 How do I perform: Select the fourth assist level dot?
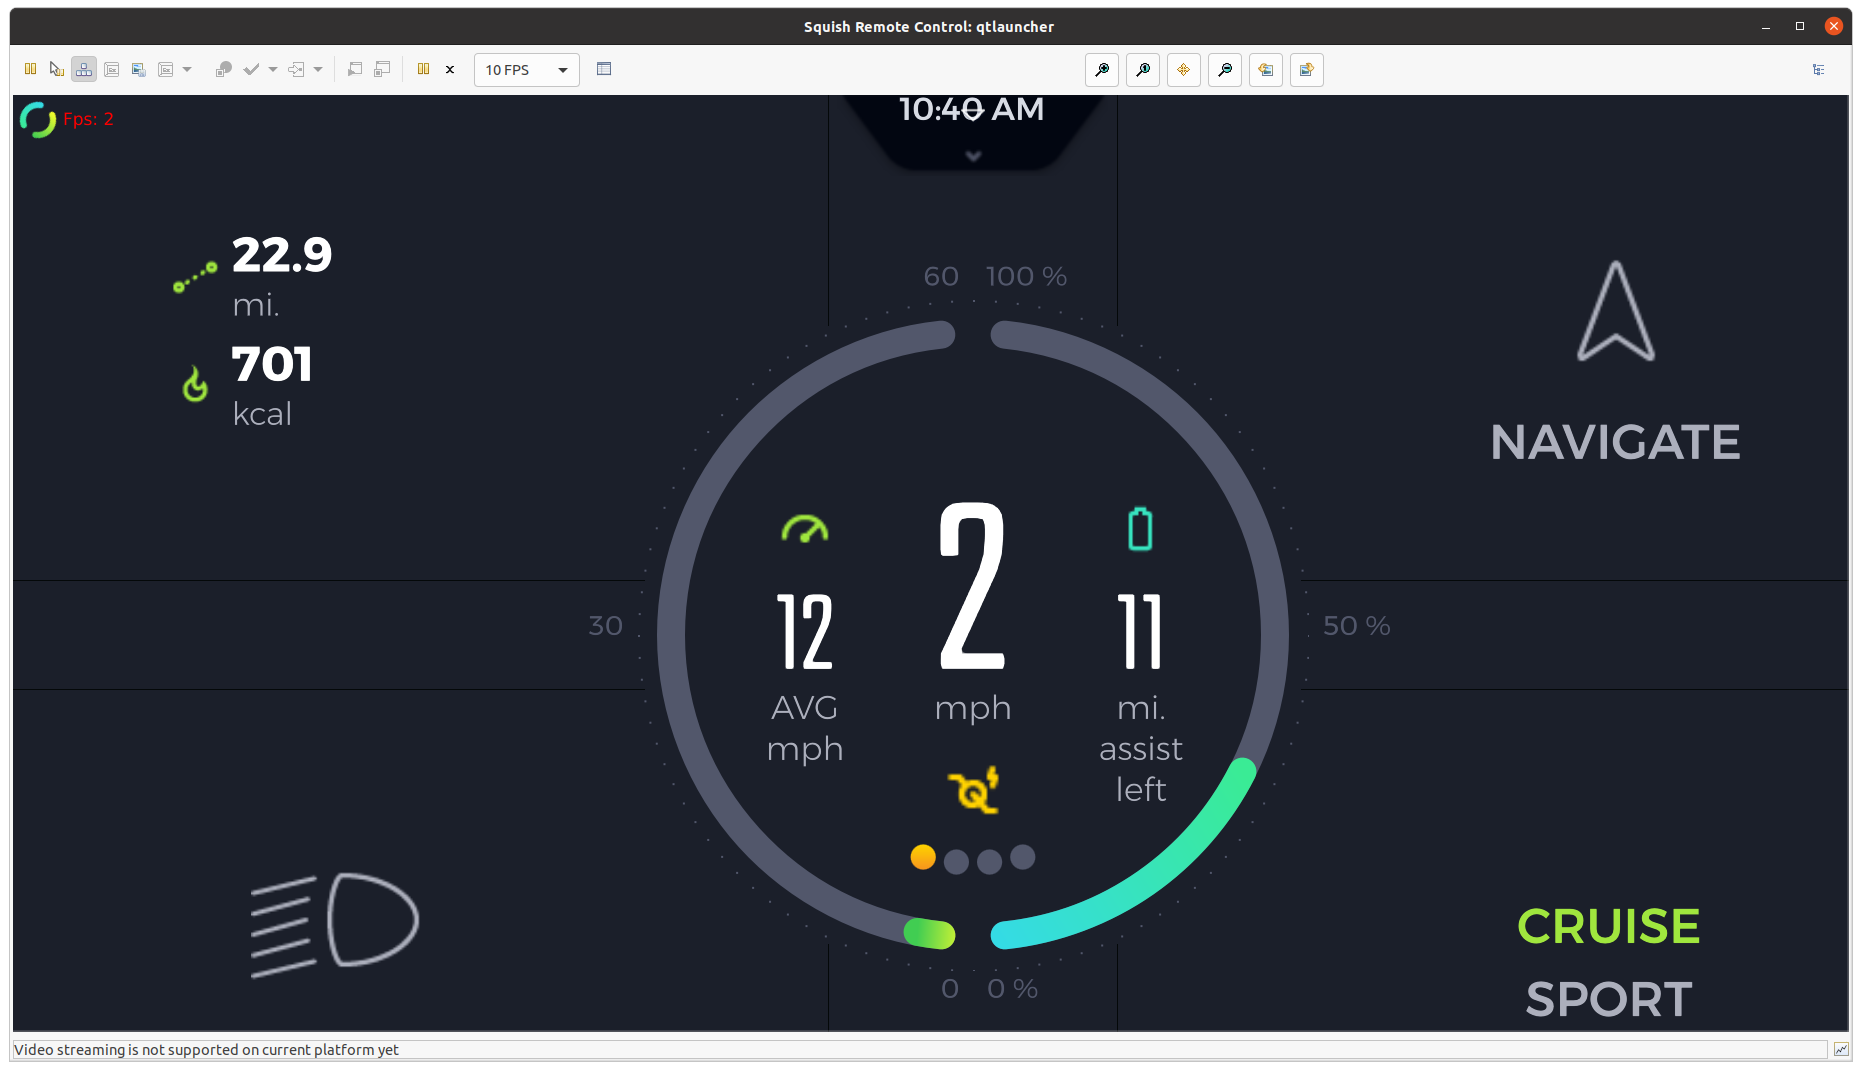tap(1022, 857)
